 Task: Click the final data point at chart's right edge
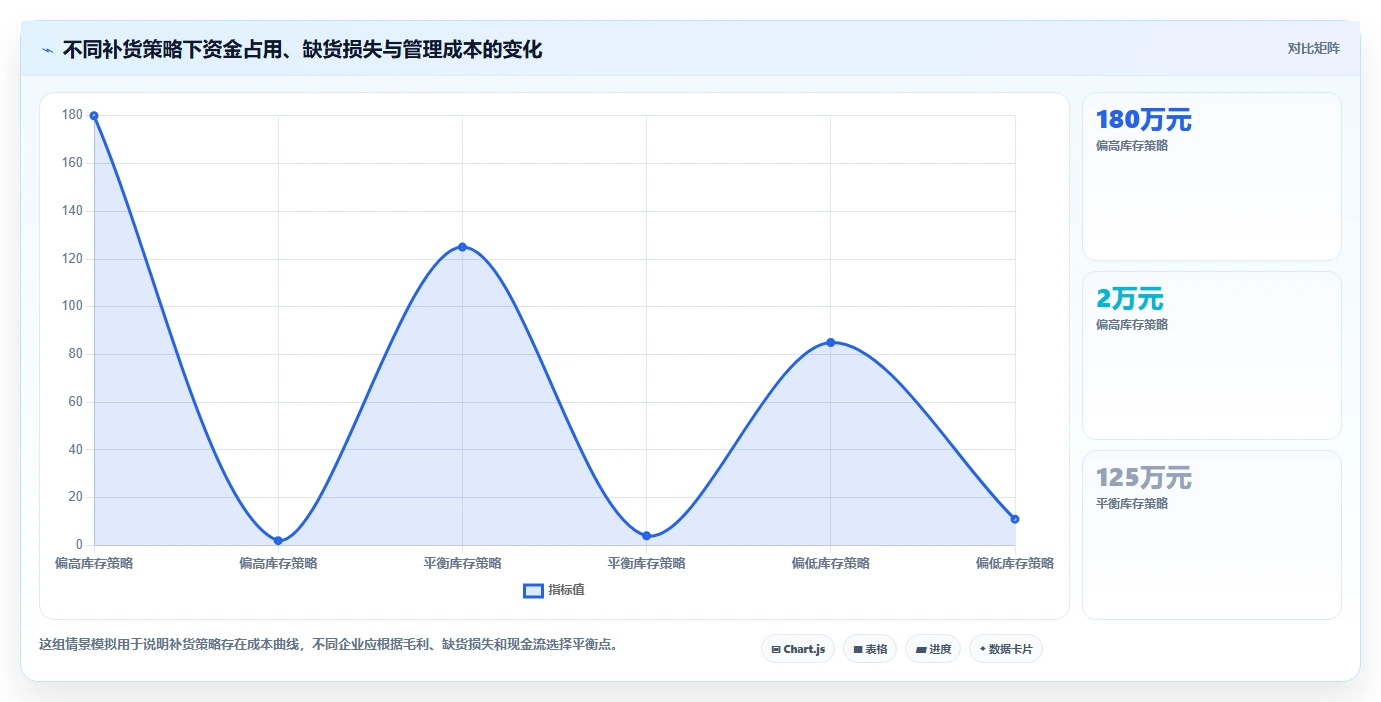click(1014, 519)
